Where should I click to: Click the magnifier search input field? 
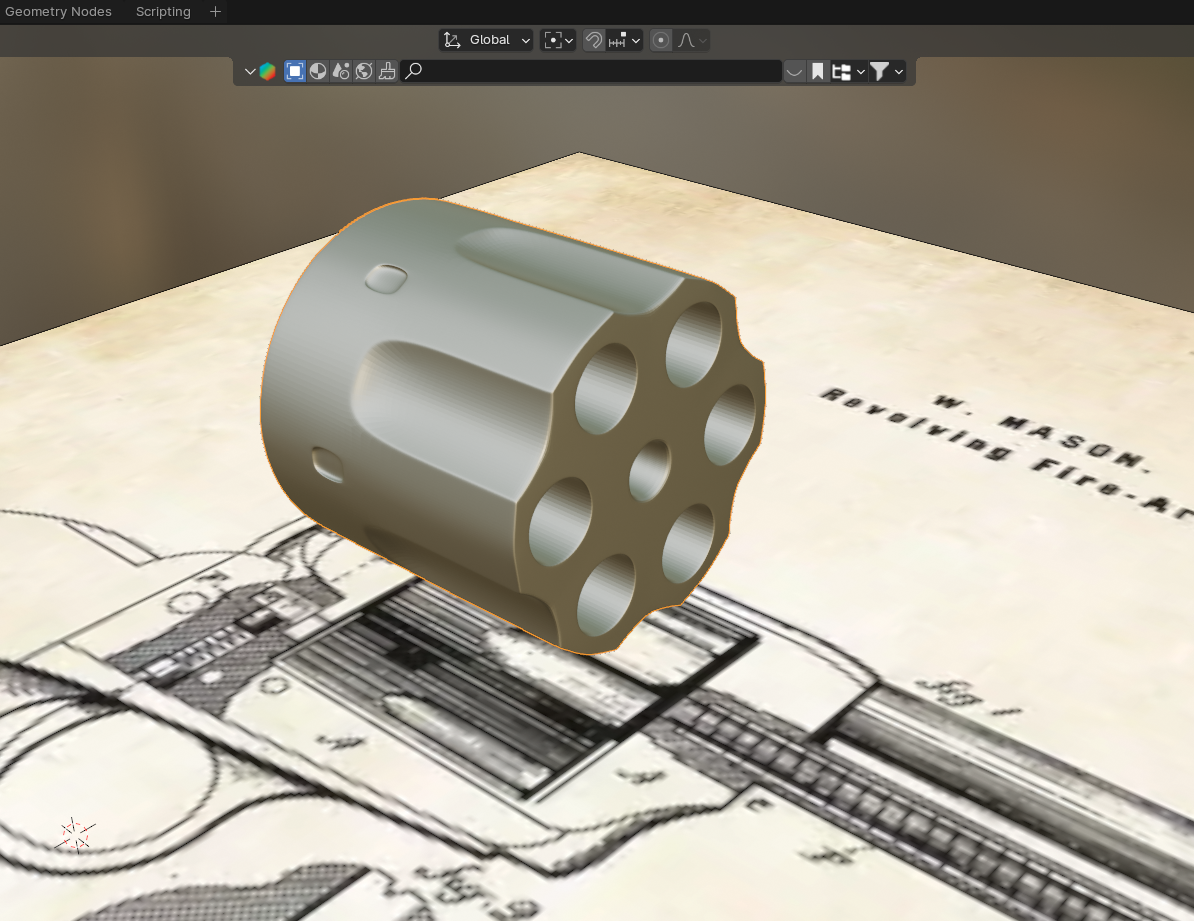pos(590,71)
